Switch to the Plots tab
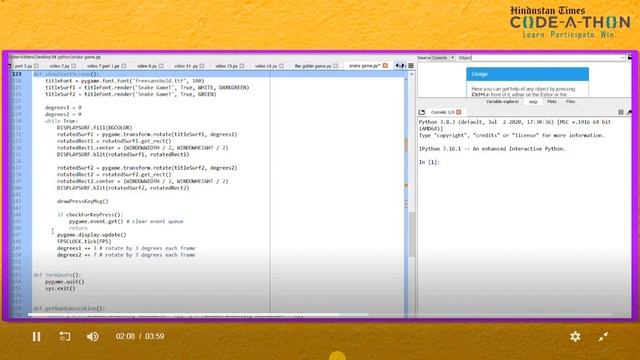The height and width of the screenshot is (360, 640). (552, 102)
